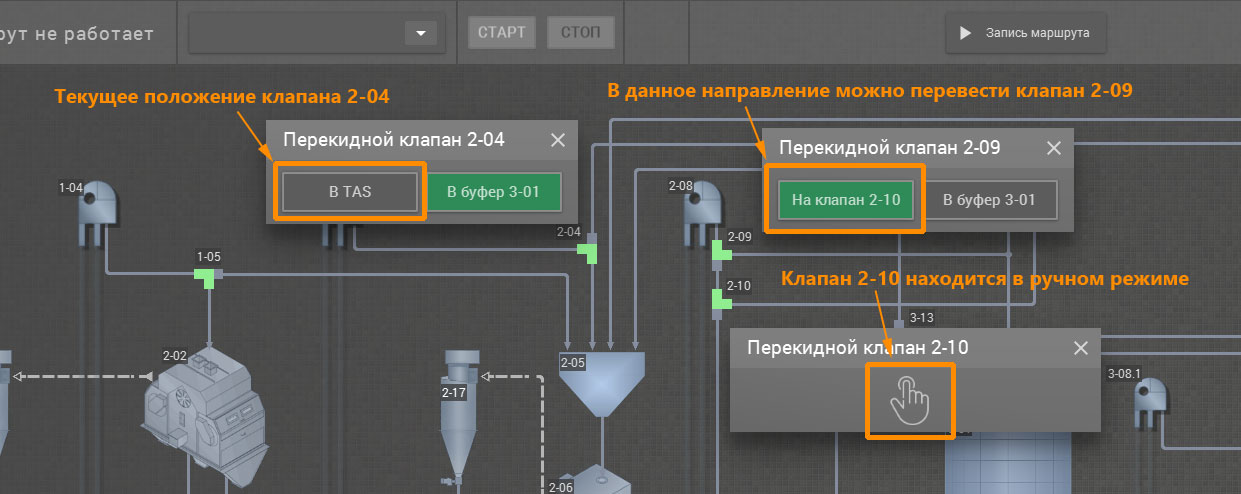Switch valve 2-04 to the 'В TAS' position
1241x494 pixels.
click(349, 192)
